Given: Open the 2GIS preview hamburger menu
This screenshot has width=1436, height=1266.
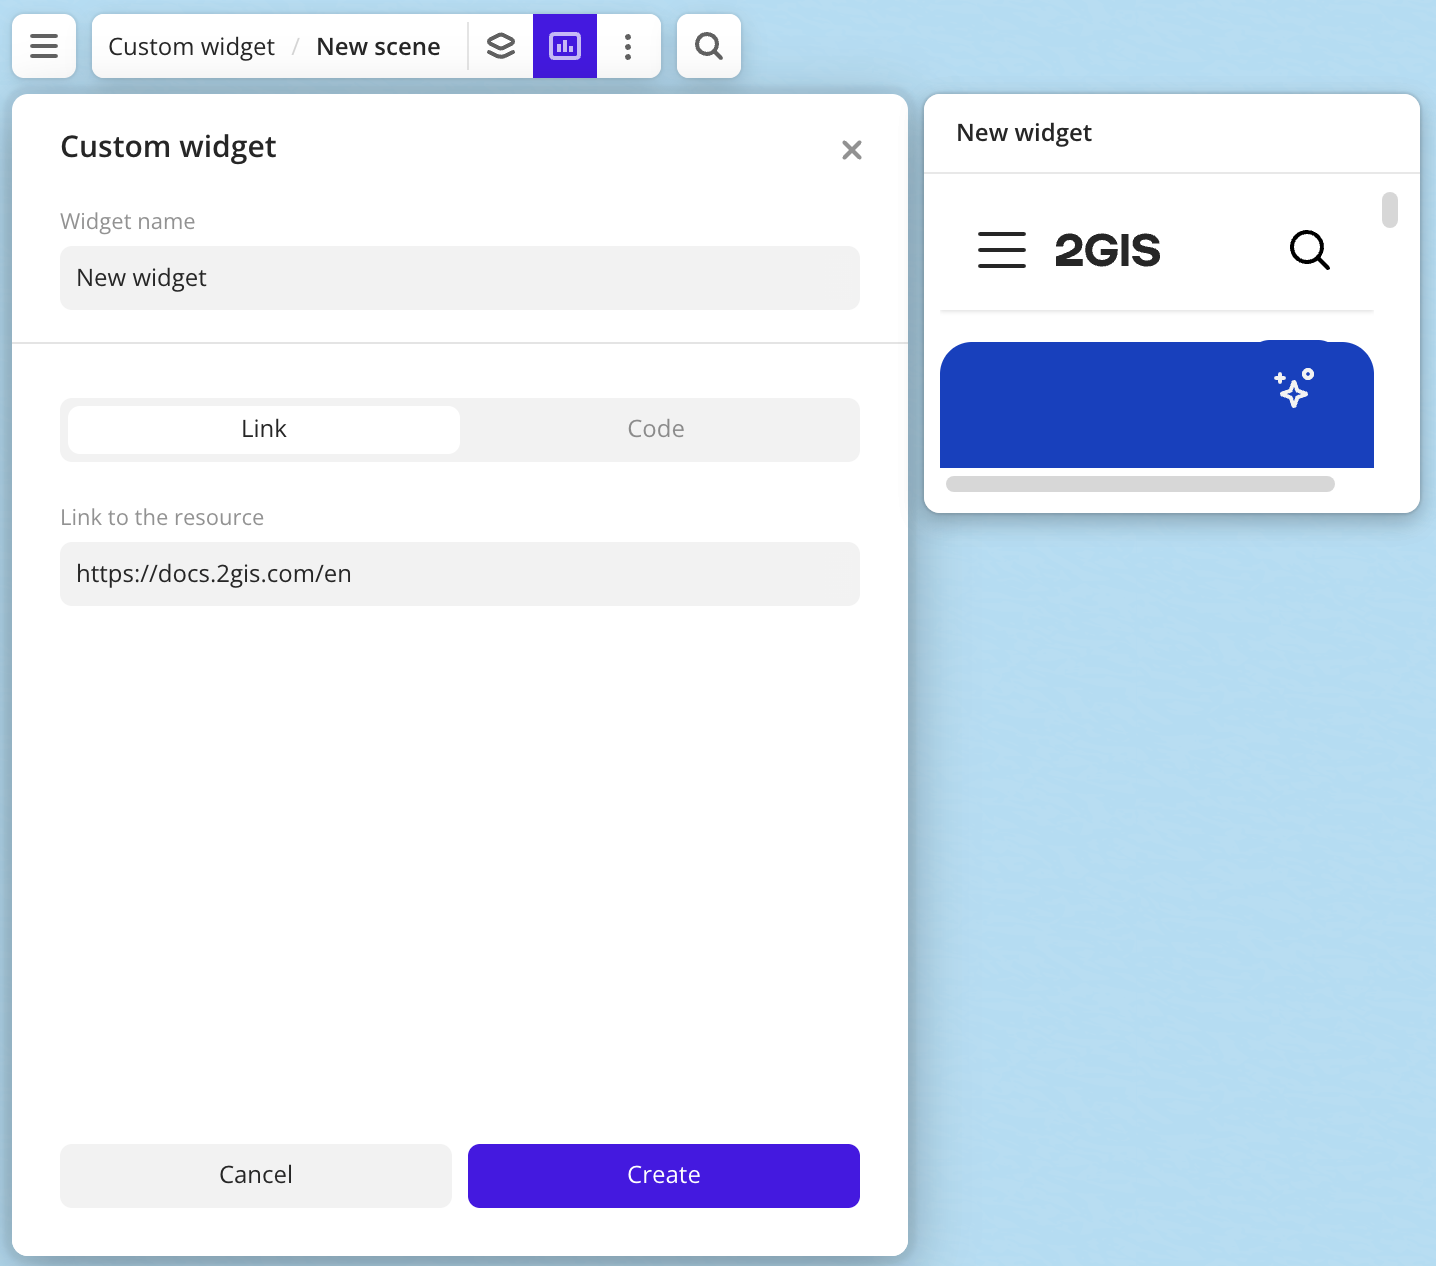Looking at the screenshot, I should (x=1001, y=250).
